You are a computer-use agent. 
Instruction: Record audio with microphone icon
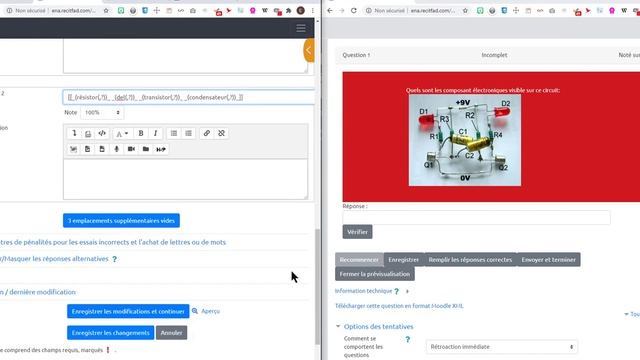117,149
